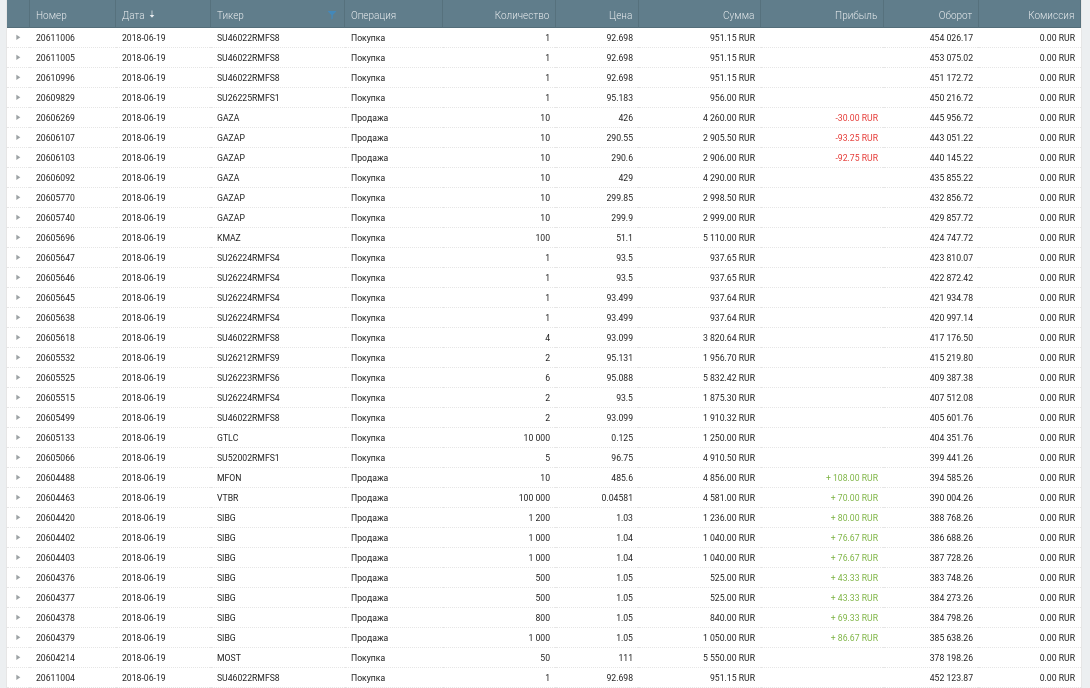Expand row of order 20609829
1090x688 pixels.
[x=18, y=98]
